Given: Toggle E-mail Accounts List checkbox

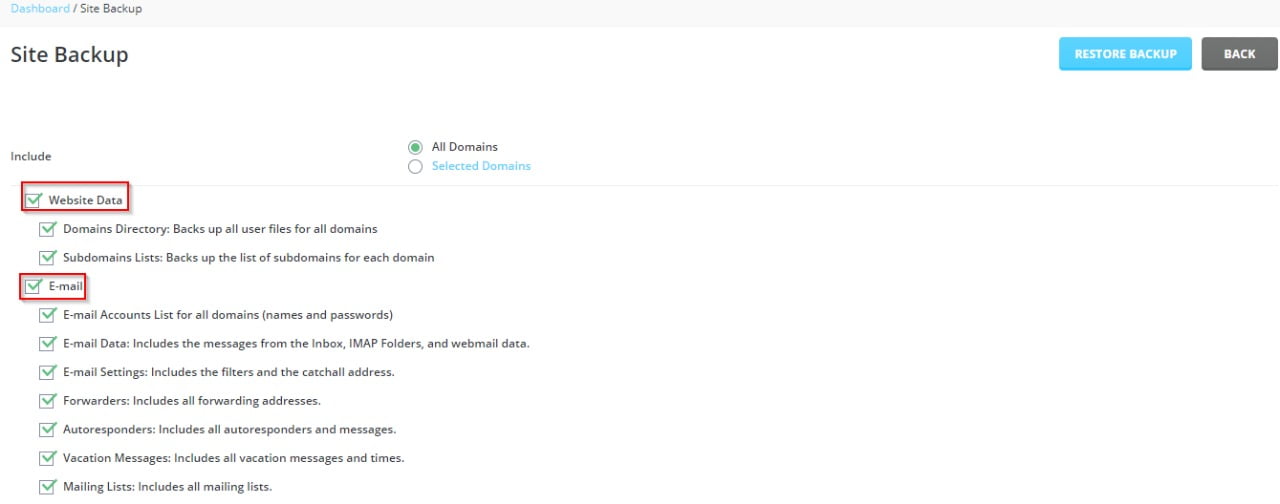Looking at the screenshot, I should (47, 315).
